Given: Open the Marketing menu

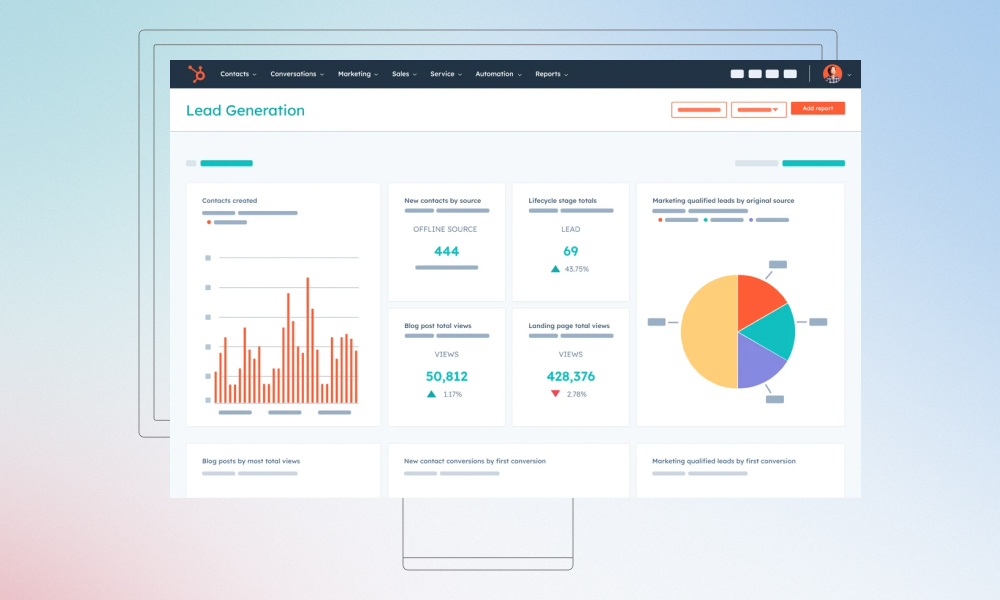Looking at the screenshot, I should point(357,73).
